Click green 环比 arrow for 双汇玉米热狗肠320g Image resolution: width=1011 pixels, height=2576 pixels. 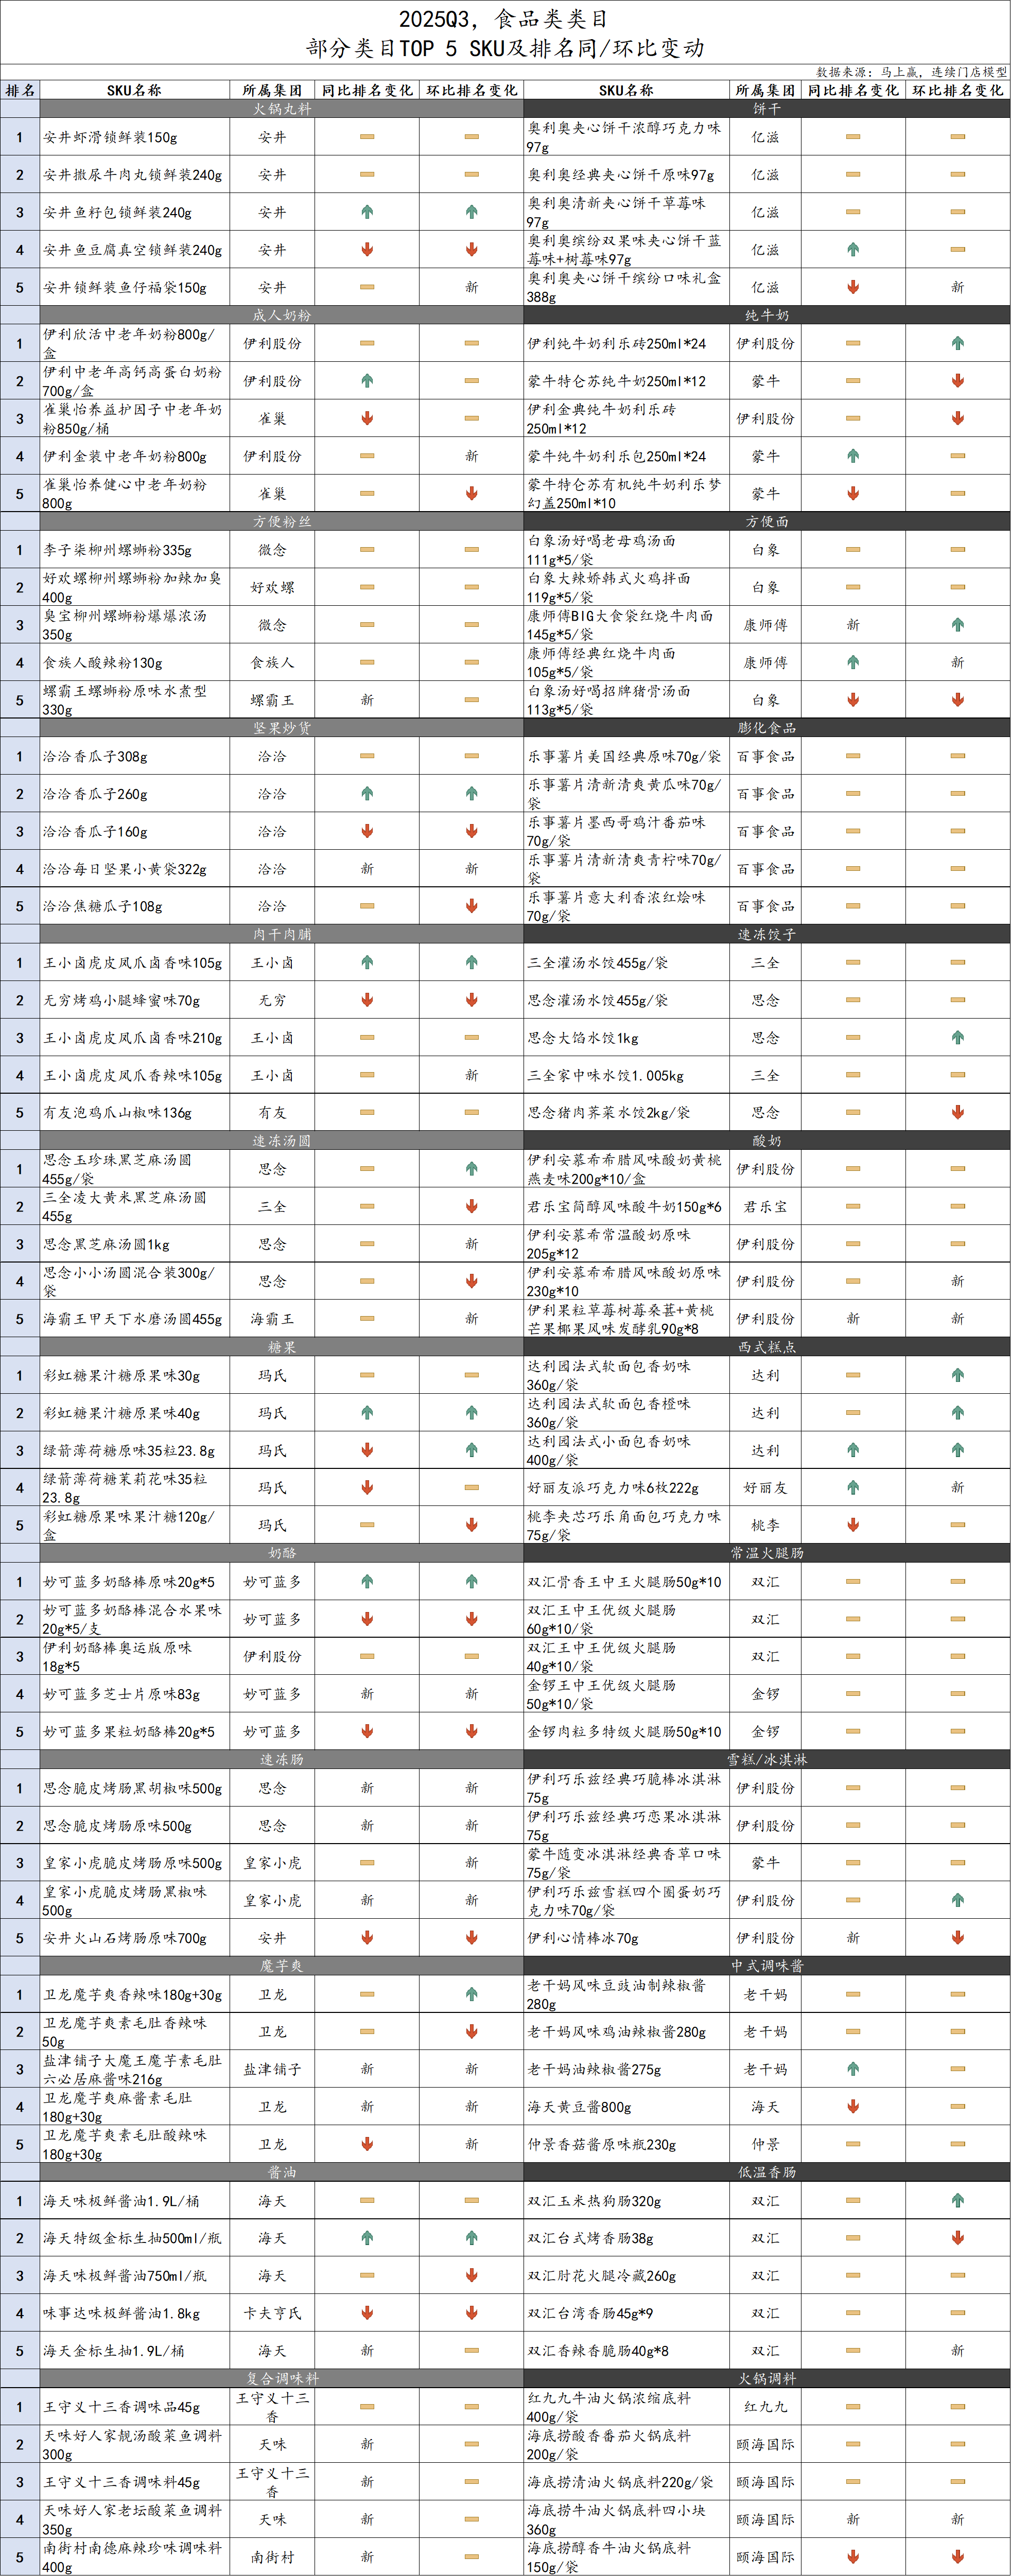(957, 2200)
